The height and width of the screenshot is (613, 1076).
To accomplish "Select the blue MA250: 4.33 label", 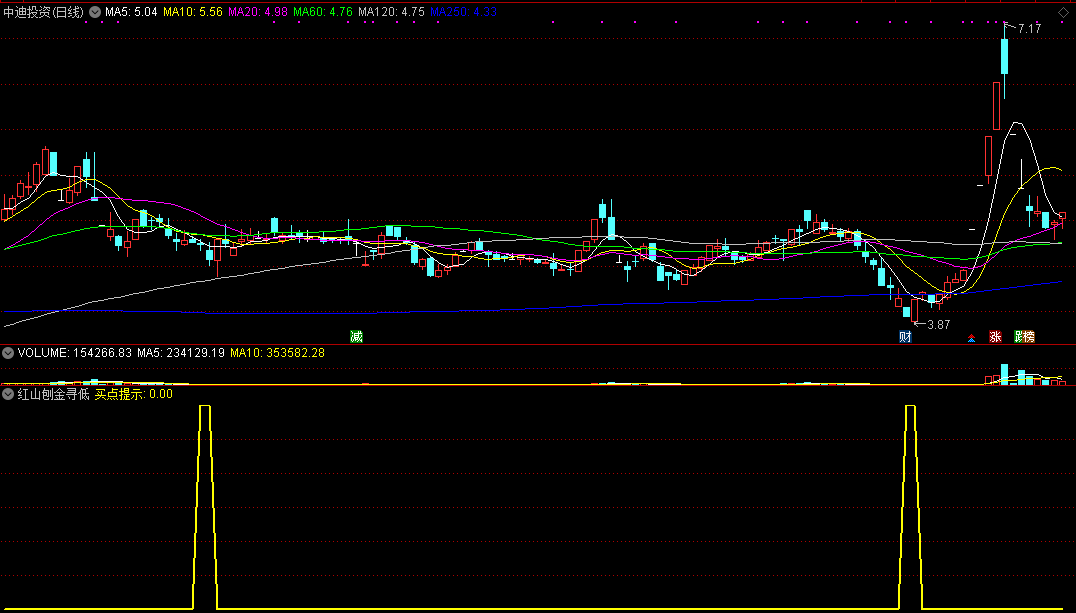I will pos(463,12).
